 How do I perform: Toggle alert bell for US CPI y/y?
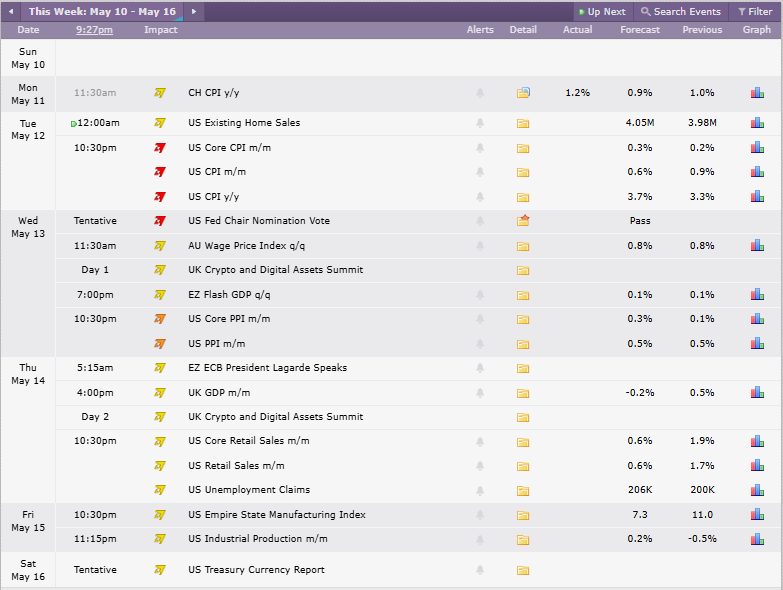tap(480, 197)
